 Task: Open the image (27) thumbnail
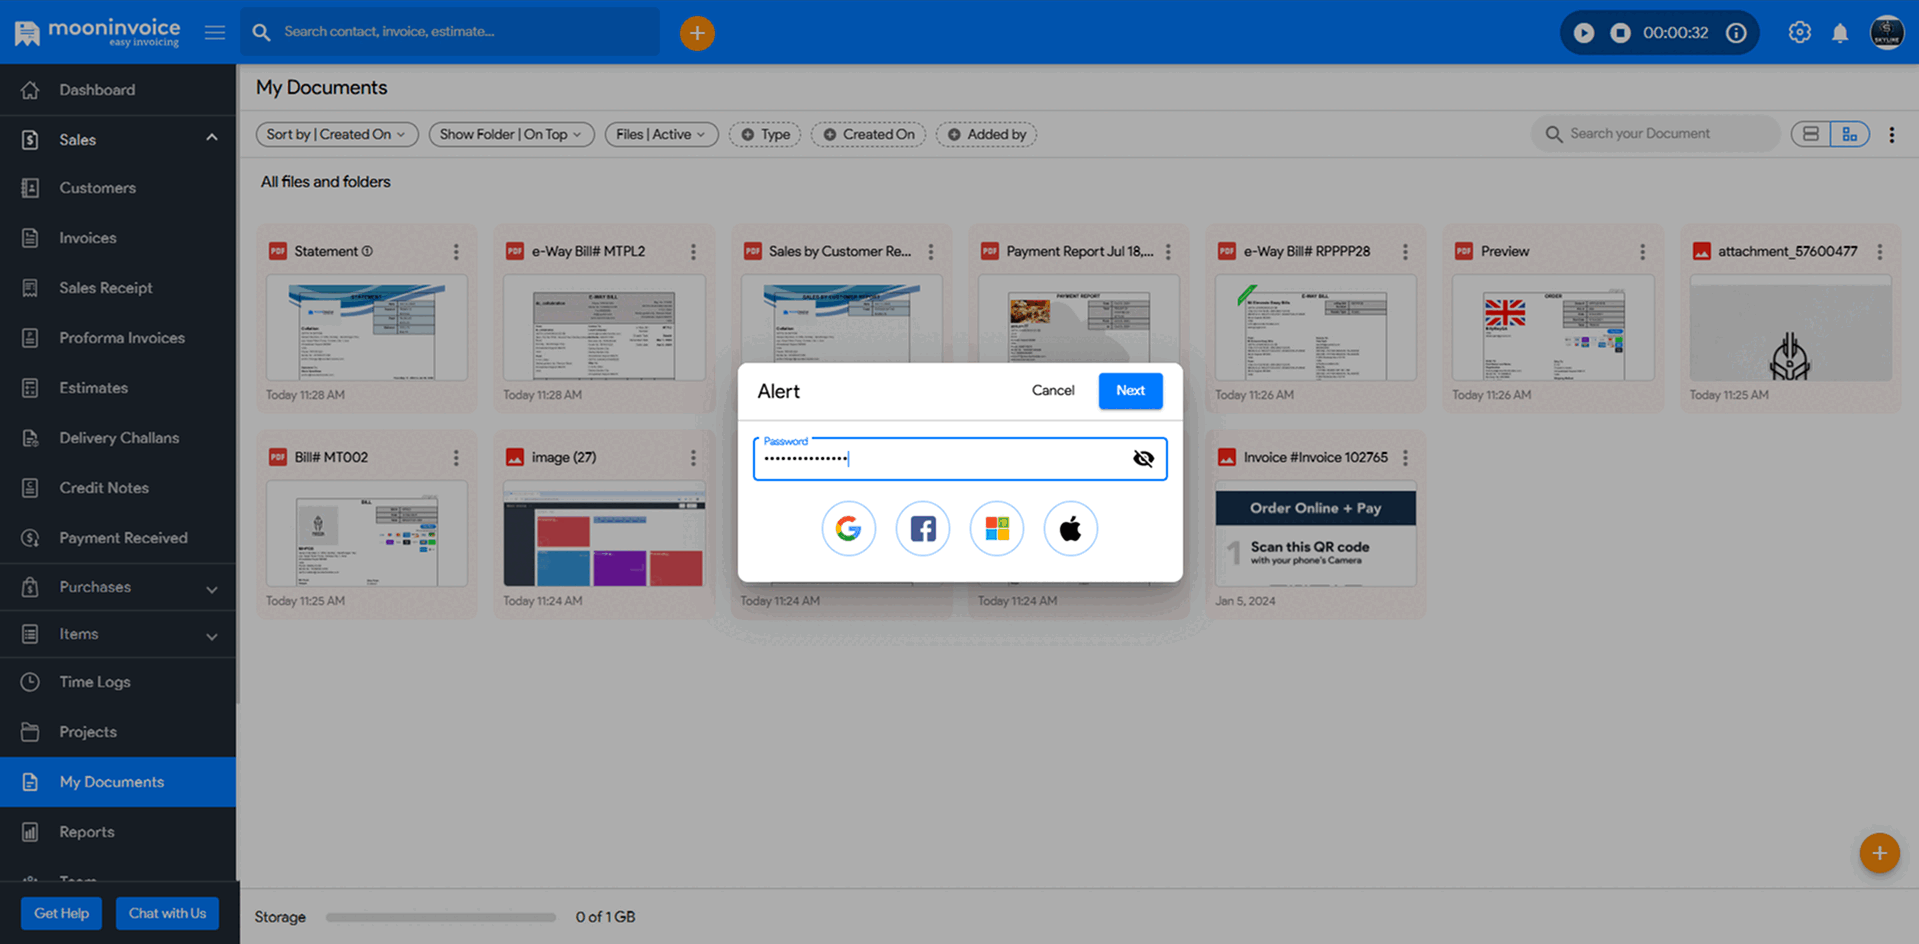(604, 534)
